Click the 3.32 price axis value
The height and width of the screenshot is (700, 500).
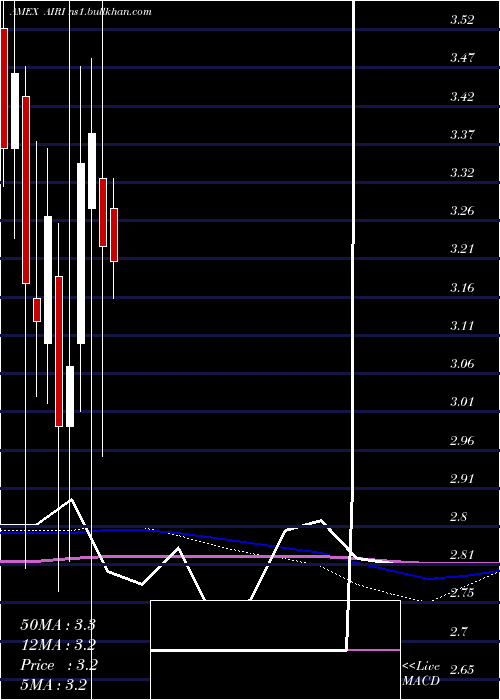(462, 172)
